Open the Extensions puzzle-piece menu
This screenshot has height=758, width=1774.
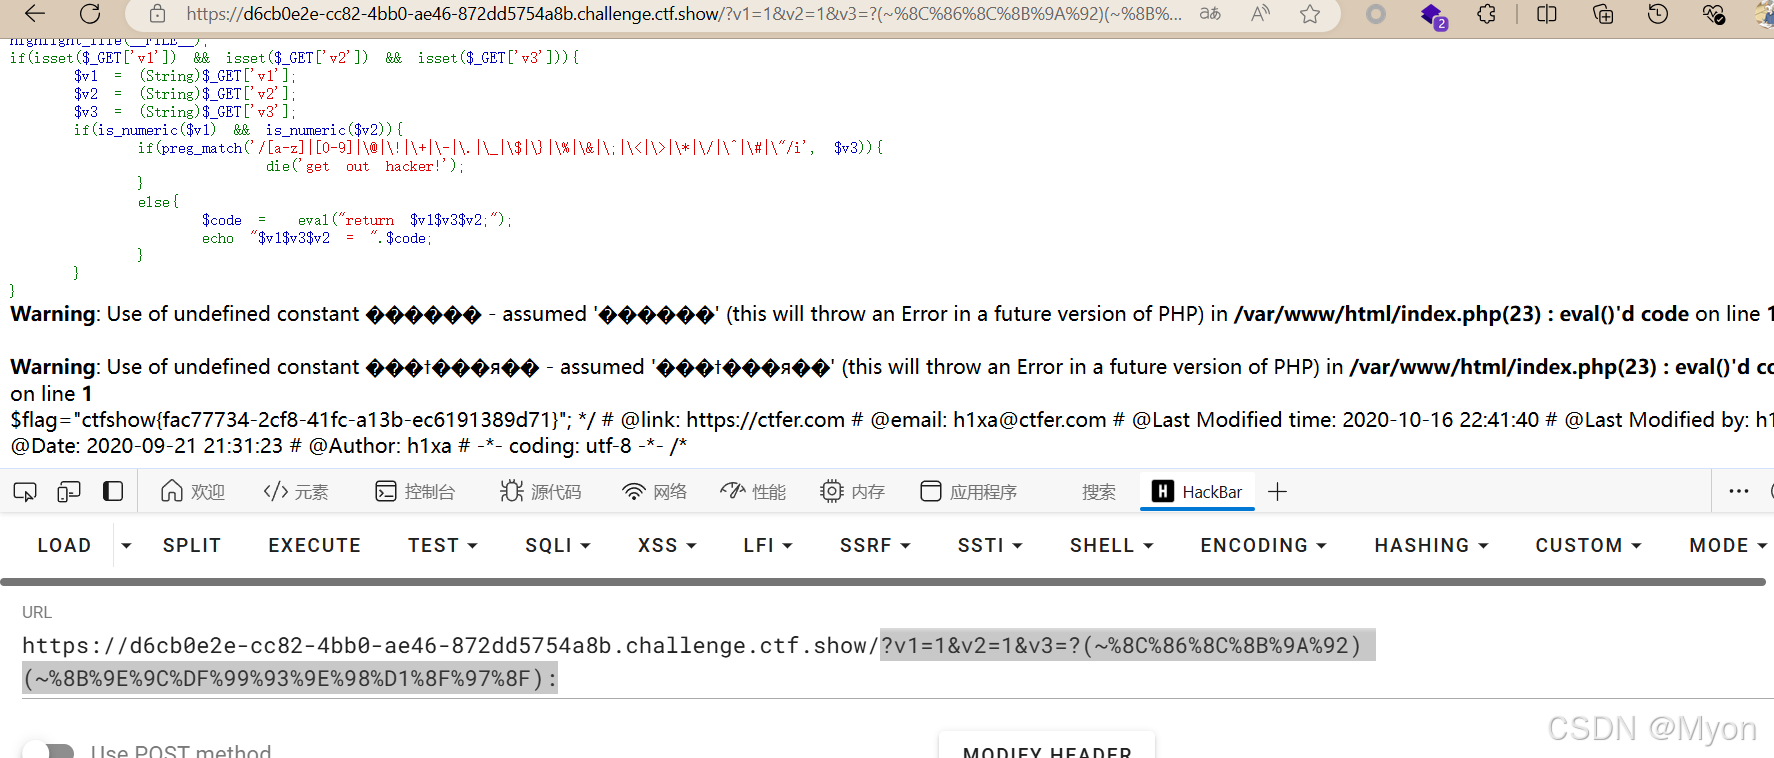click(1487, 14)
